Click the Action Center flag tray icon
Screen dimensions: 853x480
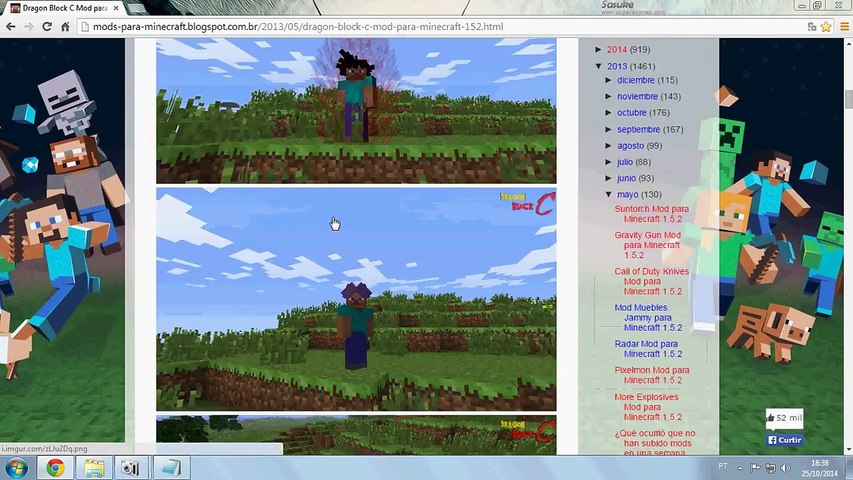(755, 467)
